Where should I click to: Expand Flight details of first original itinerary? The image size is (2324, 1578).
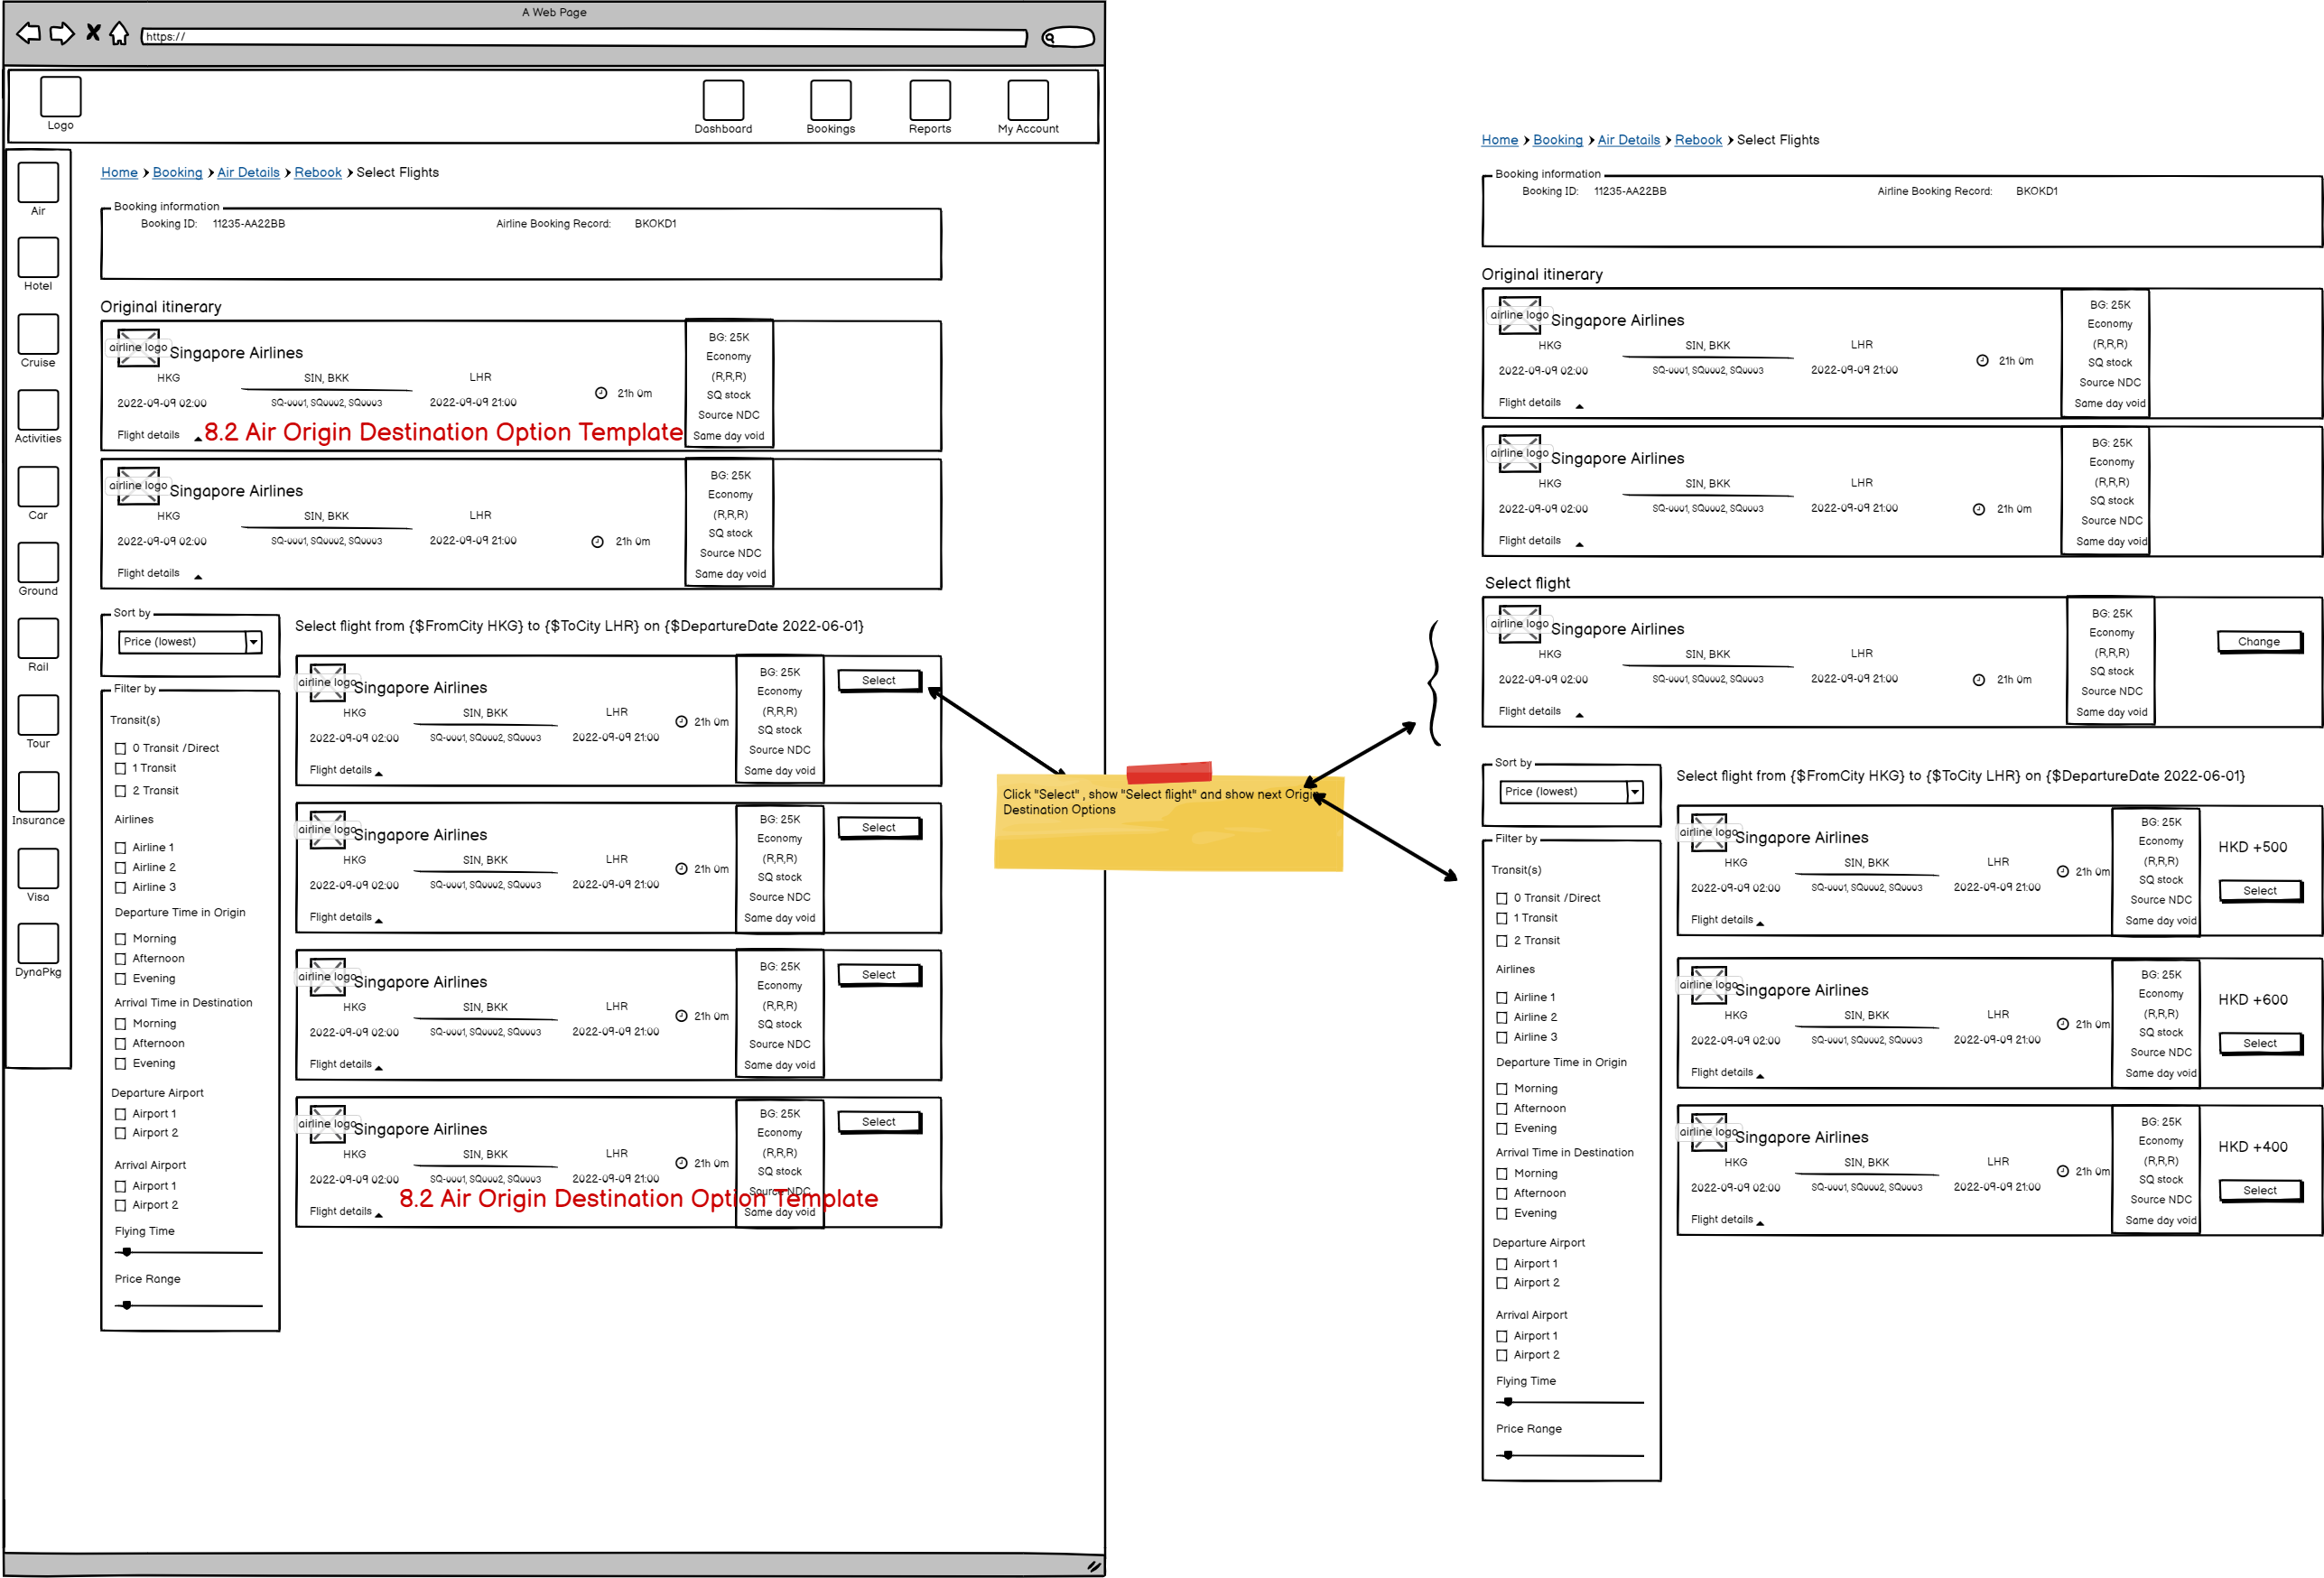(x=148, y=435)
